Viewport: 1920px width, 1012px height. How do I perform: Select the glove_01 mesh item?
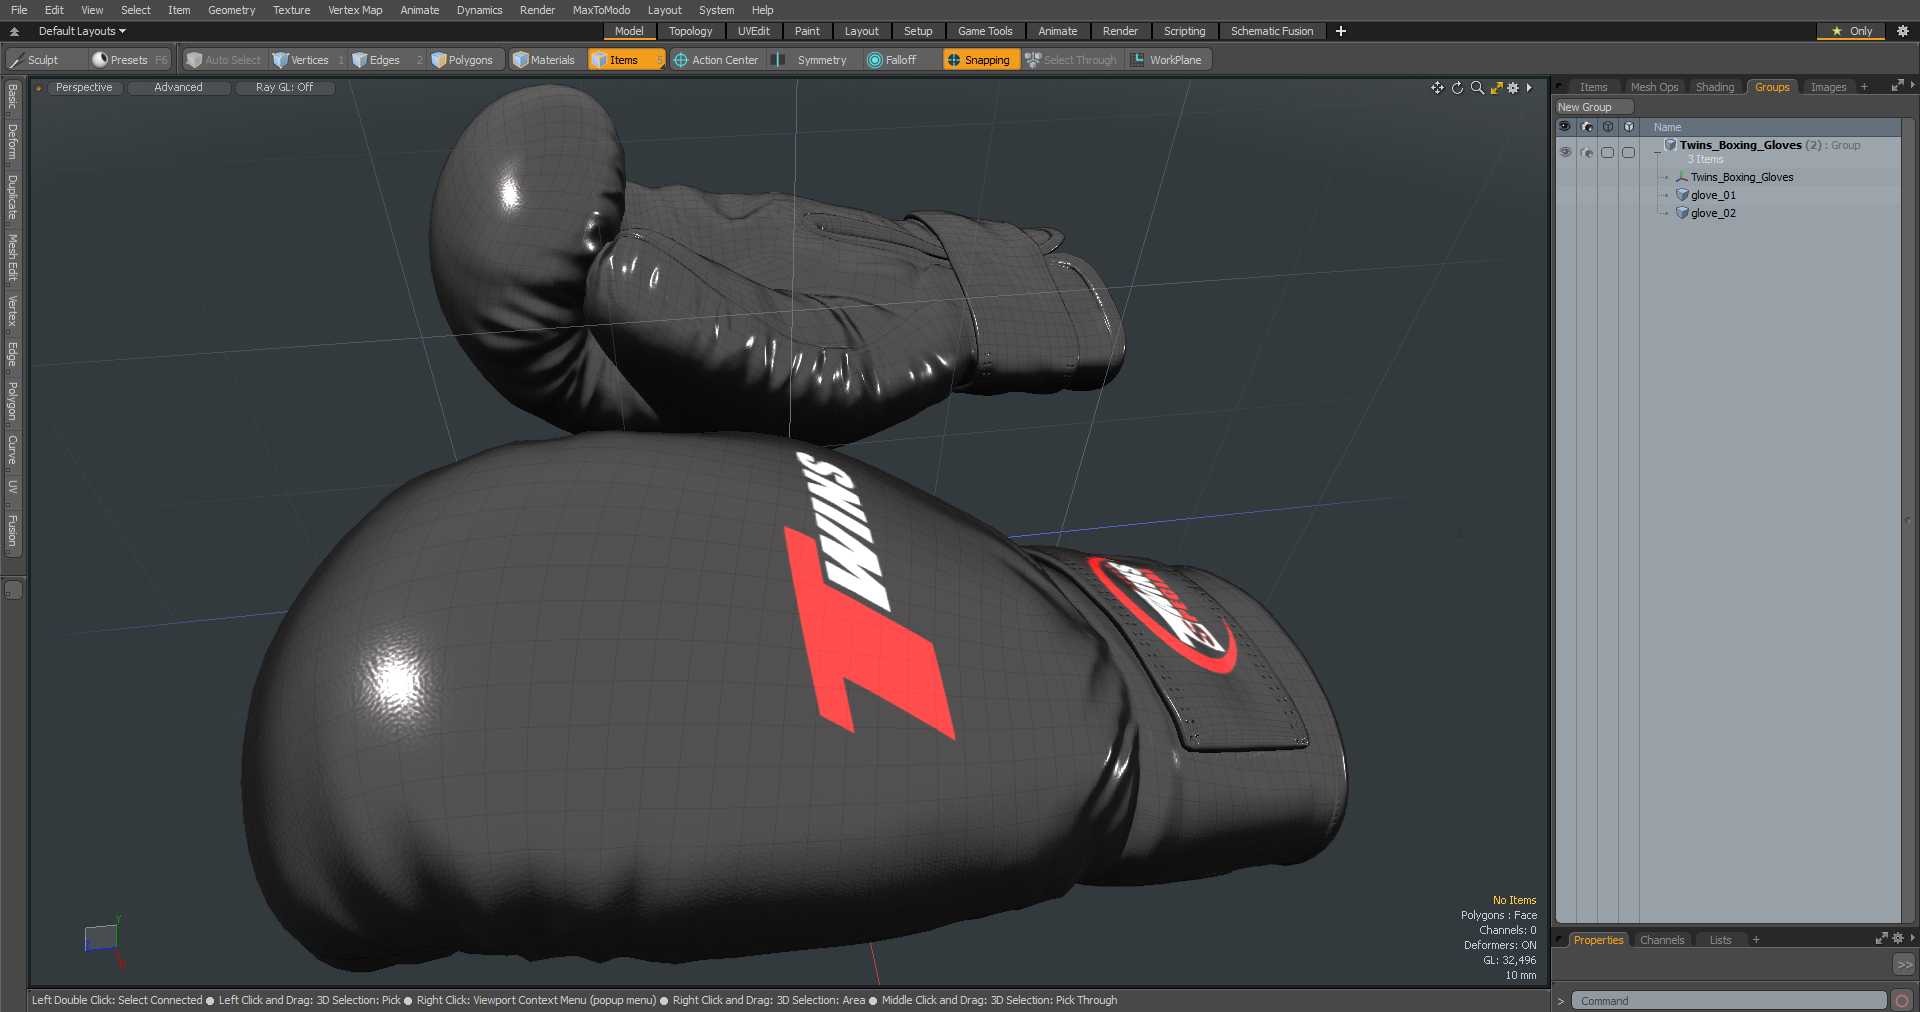(1713, 195)
